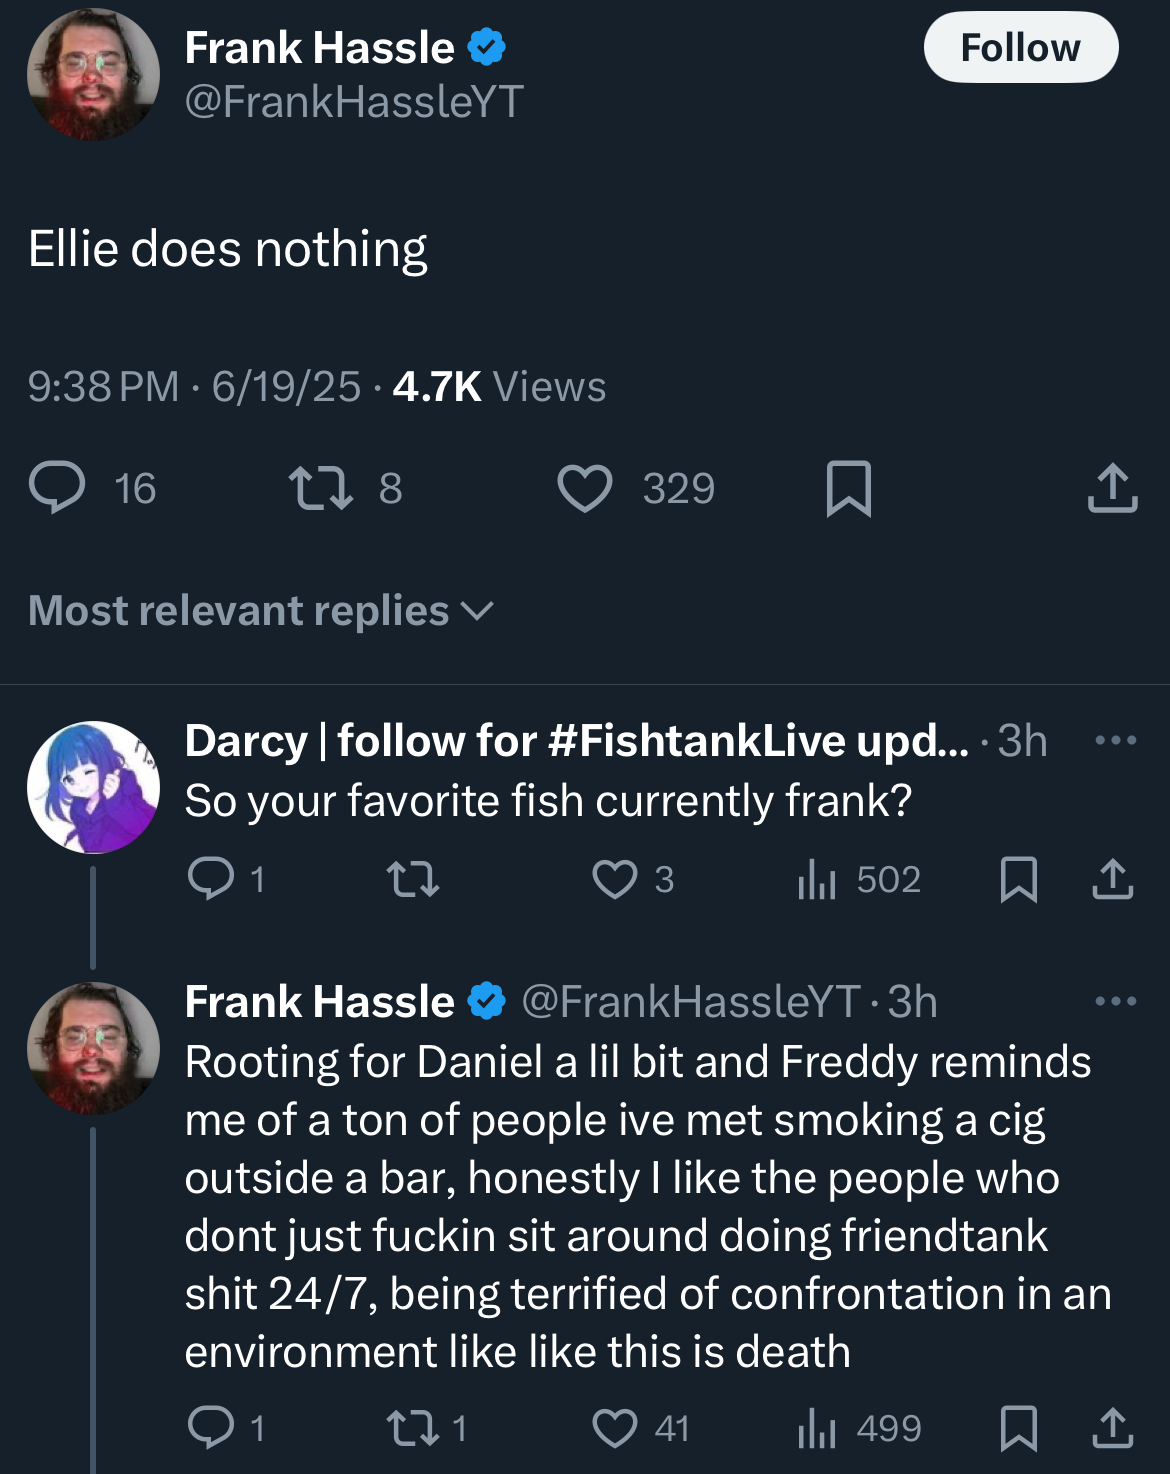Bookmark Darcy's reply
The height and width of the screenshot is (1474, 1170).
coord(1019,879)
